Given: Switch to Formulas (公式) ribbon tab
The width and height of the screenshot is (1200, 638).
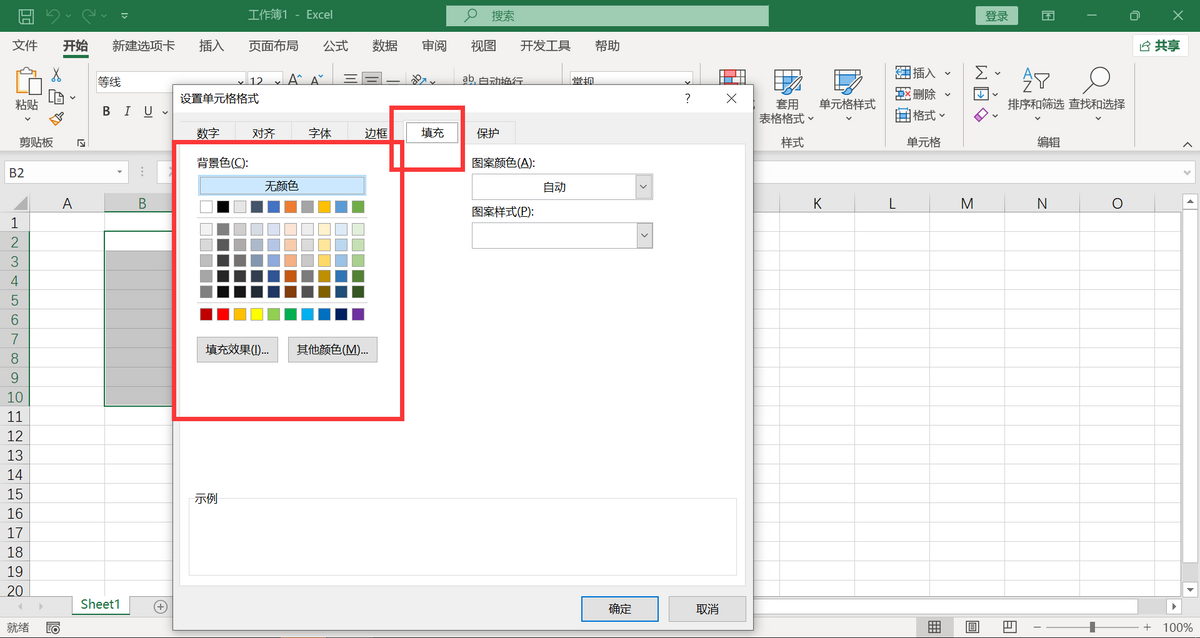Looking at the screenshot, I should [x=335, y=46].
